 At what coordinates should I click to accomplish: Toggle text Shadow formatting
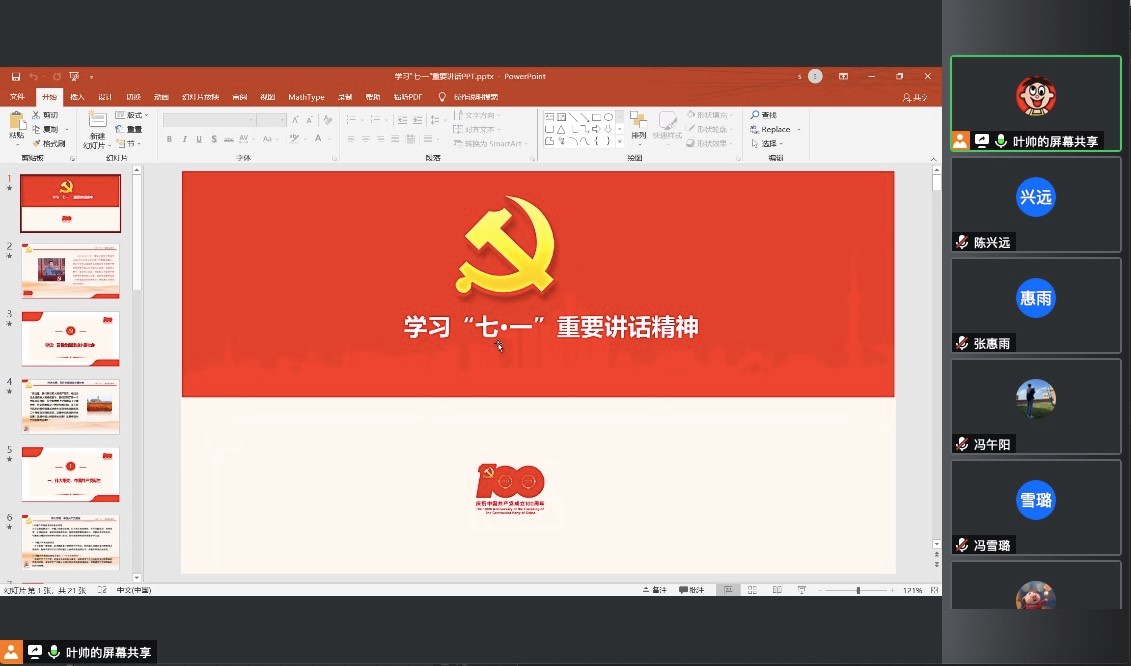click(214, 139)
